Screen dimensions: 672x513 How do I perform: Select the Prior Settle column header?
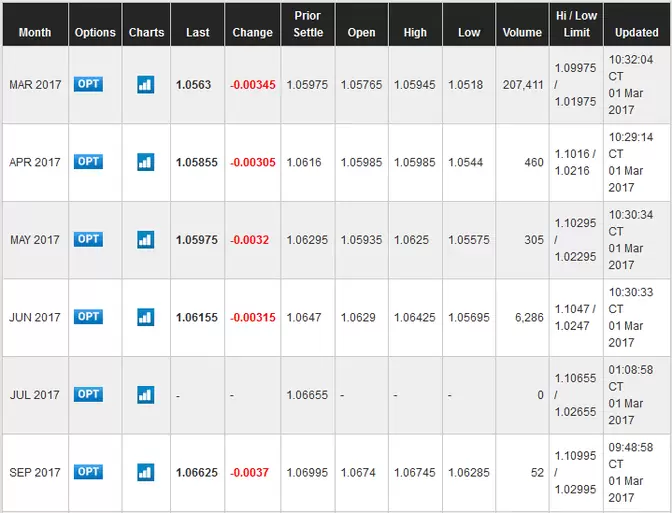(x=308, y=24)
